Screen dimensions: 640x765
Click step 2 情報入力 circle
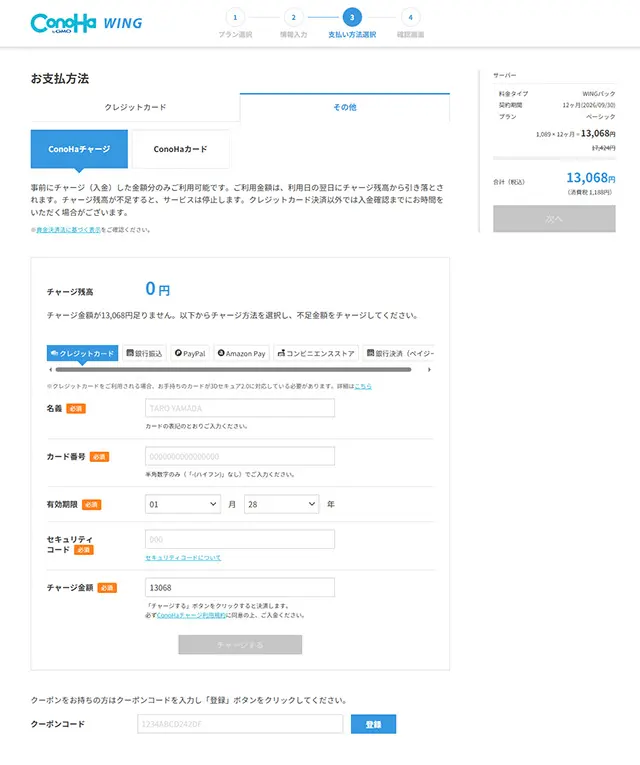[x=293, y=17]
